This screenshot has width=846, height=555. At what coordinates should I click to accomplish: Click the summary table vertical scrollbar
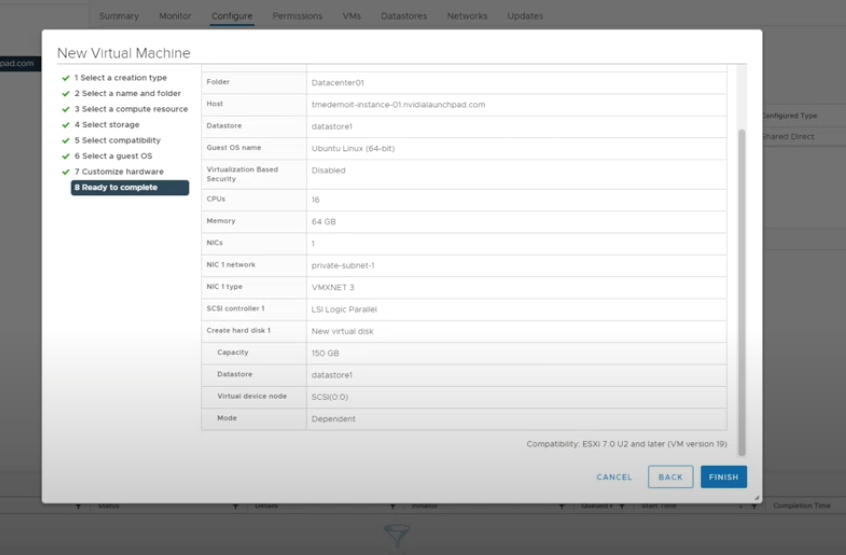741,290
